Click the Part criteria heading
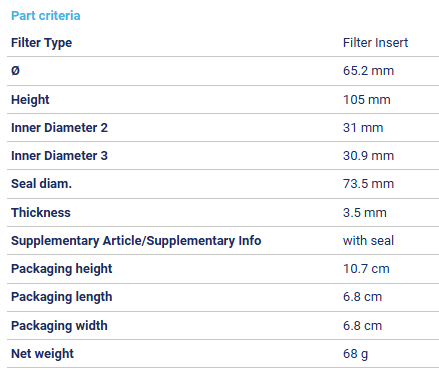This screenshot has width=439, height=380. point(46,16)
